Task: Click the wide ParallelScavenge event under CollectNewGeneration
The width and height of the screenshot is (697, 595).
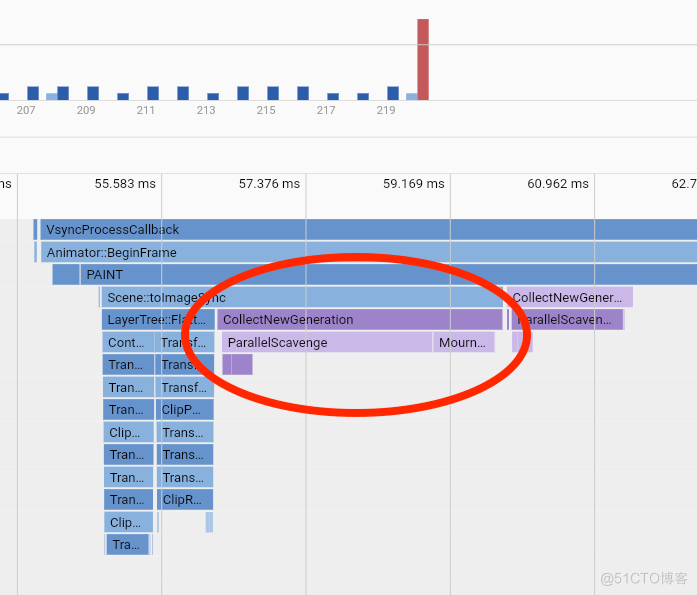Action: coord(326,343)
